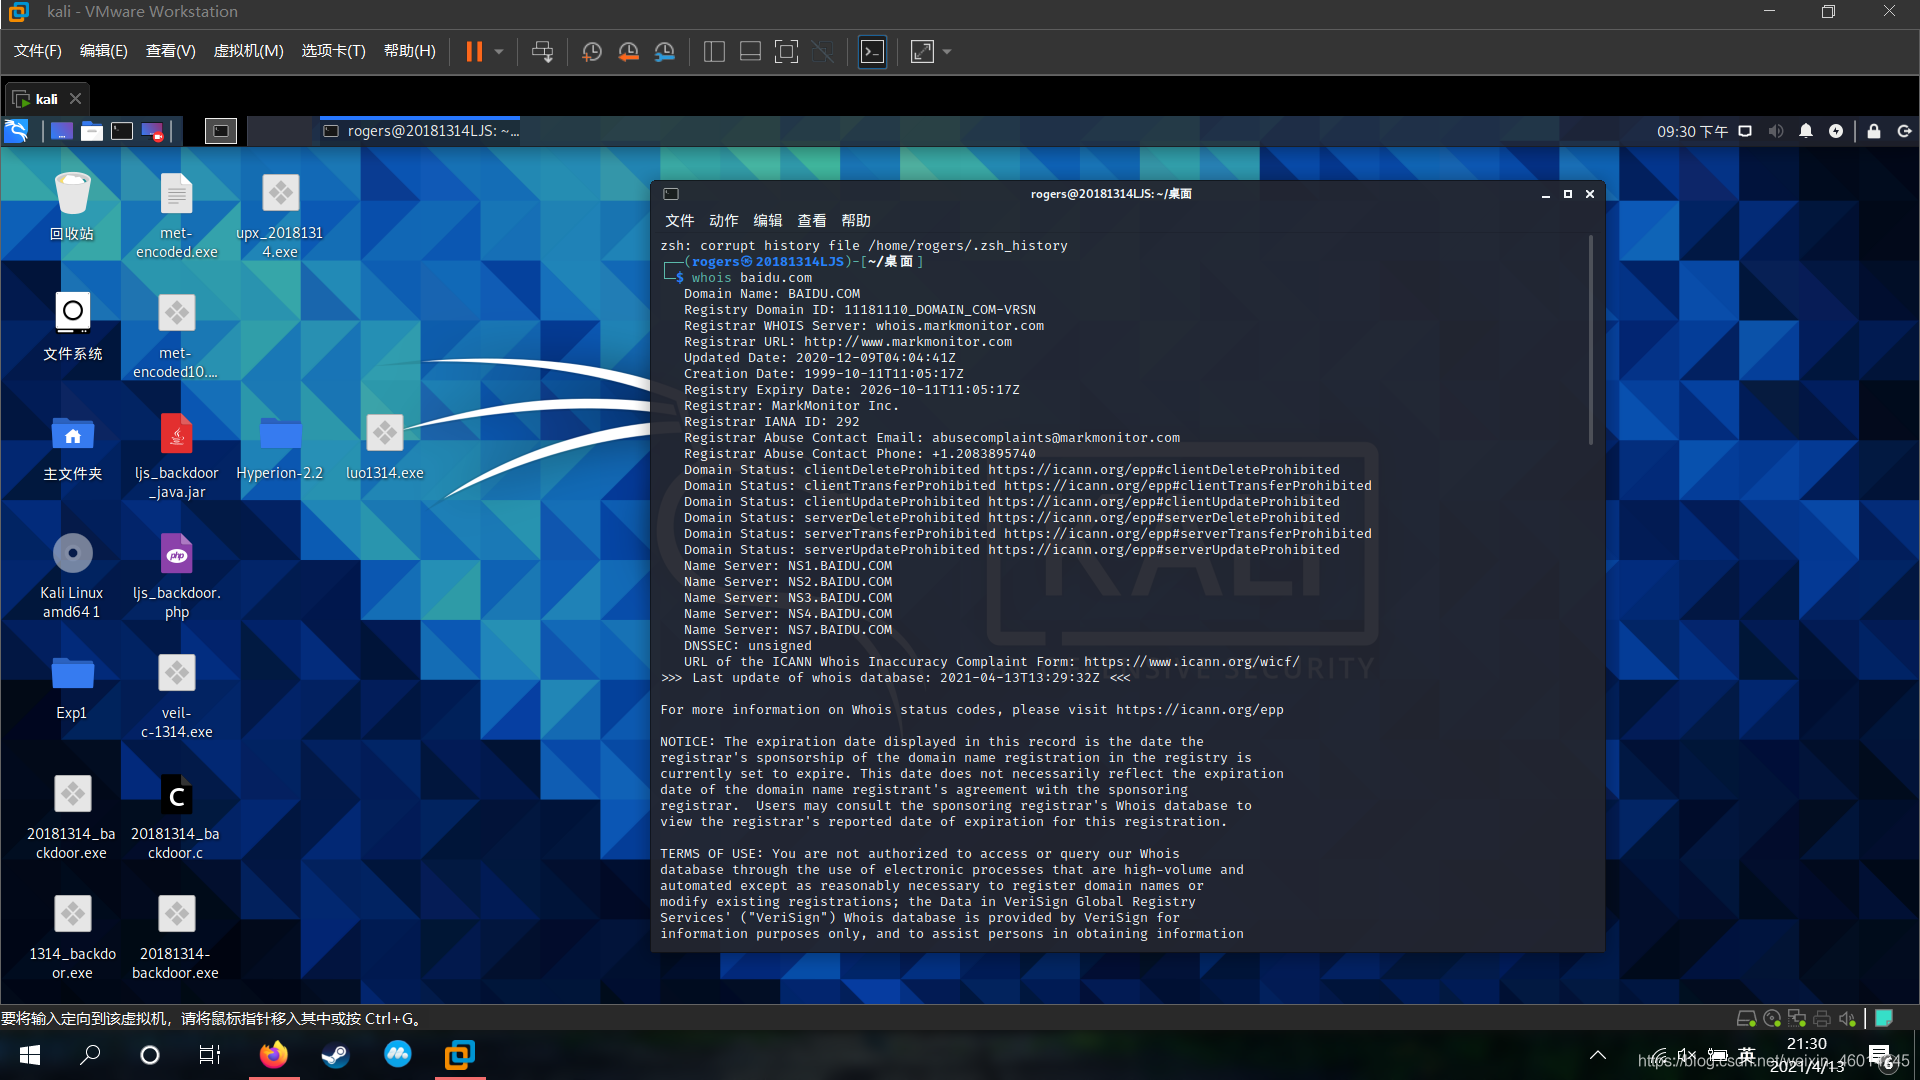Revert virtual machine to previous snapshot
The width and height of the screenshot is (1920, 1080).
628,51
